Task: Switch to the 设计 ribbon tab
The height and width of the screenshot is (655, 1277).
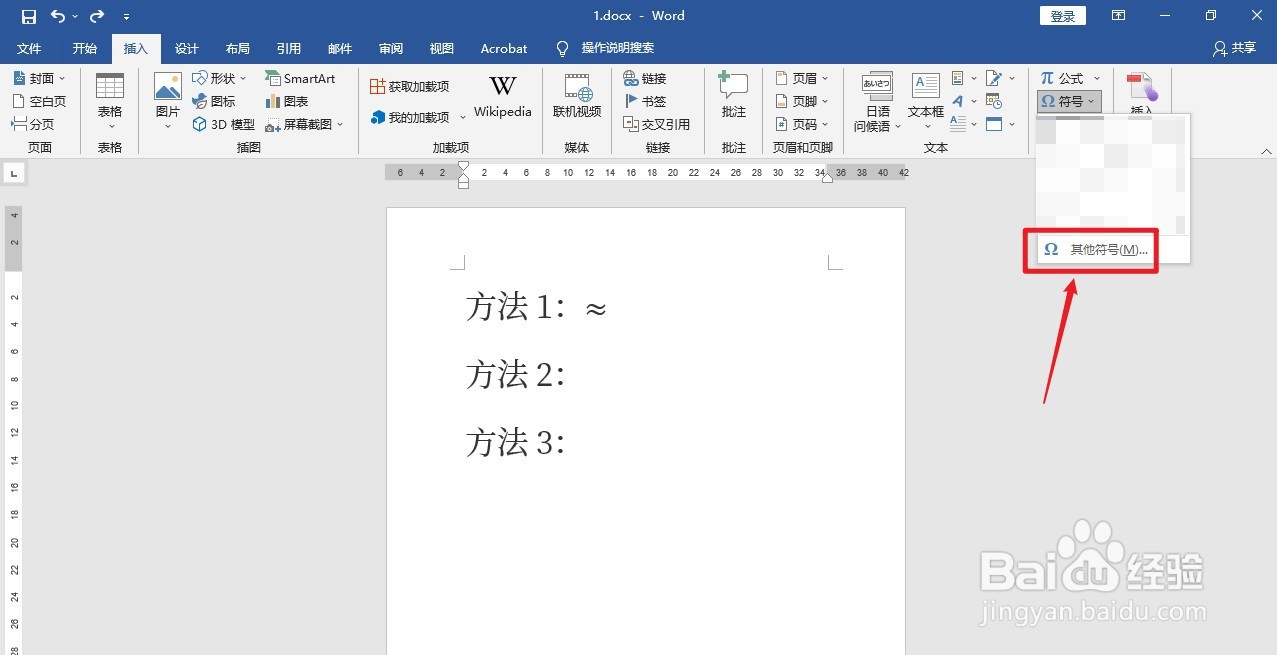Action: (186, 47)
